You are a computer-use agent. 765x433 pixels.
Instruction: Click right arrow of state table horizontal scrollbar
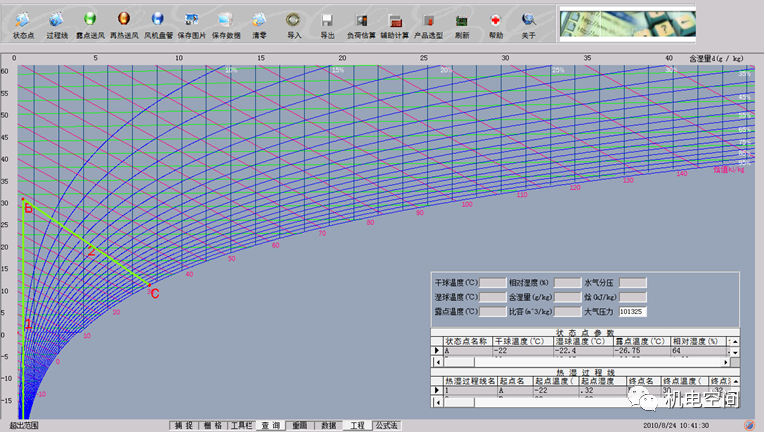tap(726, 362)
